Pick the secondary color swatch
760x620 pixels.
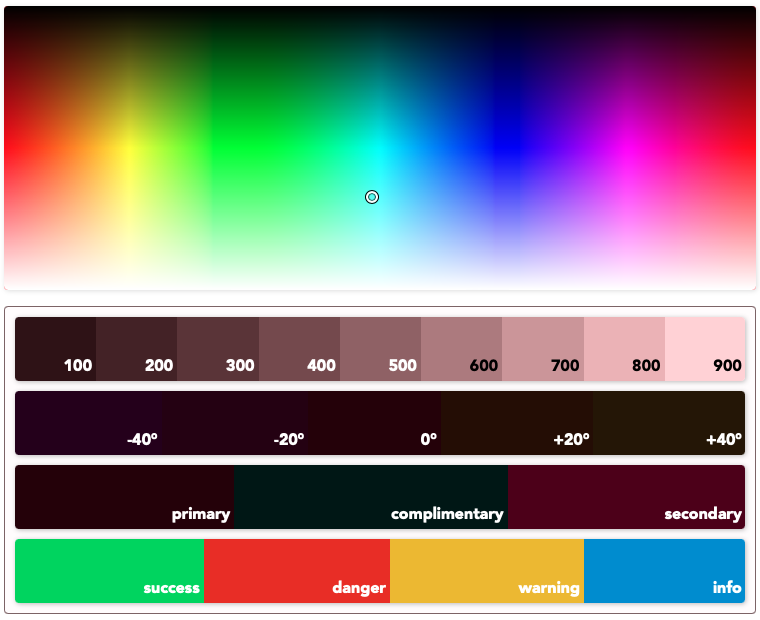click(x=626, y=497)
